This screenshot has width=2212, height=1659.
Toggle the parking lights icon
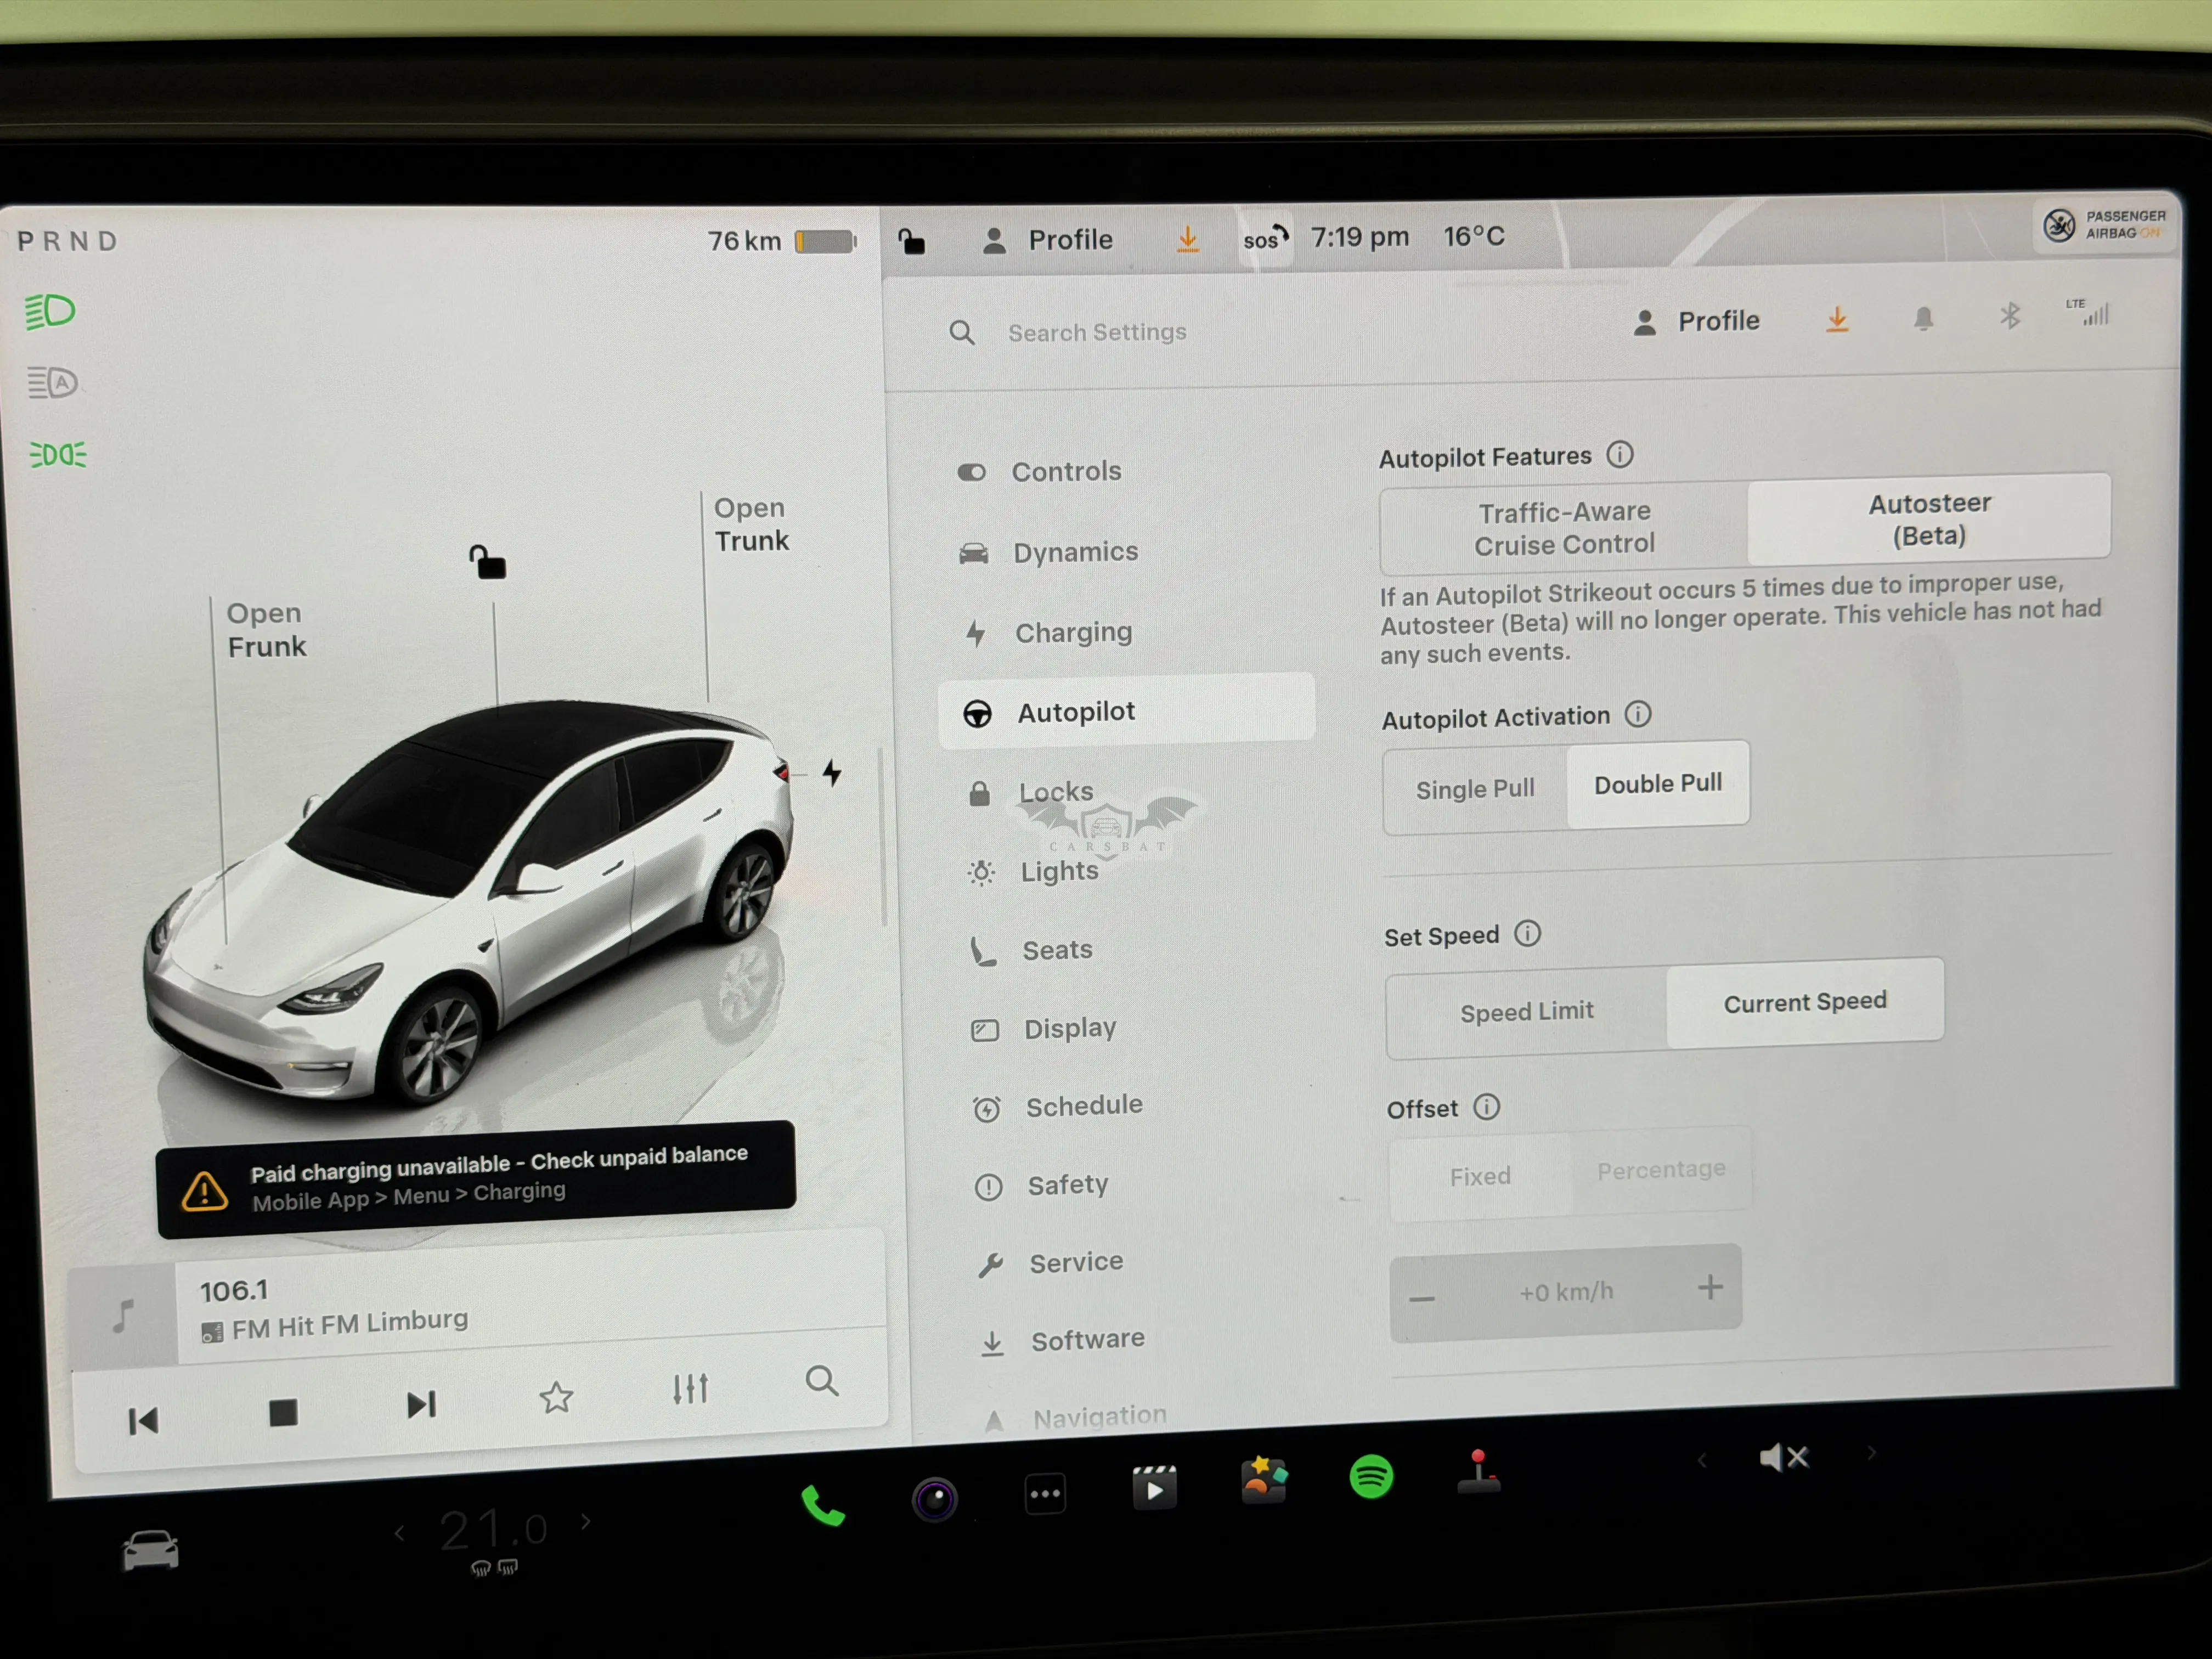pyautogui.click(x=58, y=455)
